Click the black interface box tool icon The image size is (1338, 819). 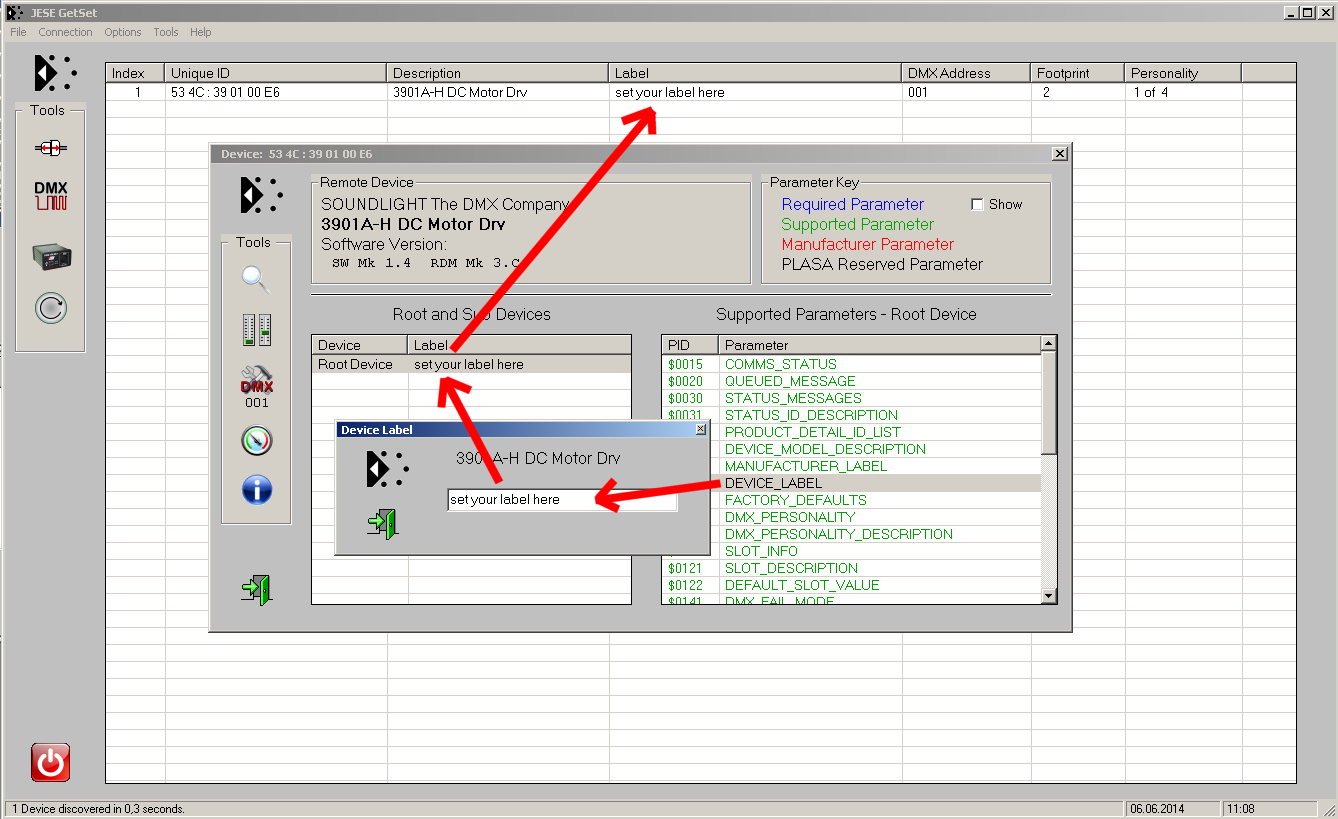(50, 256)
